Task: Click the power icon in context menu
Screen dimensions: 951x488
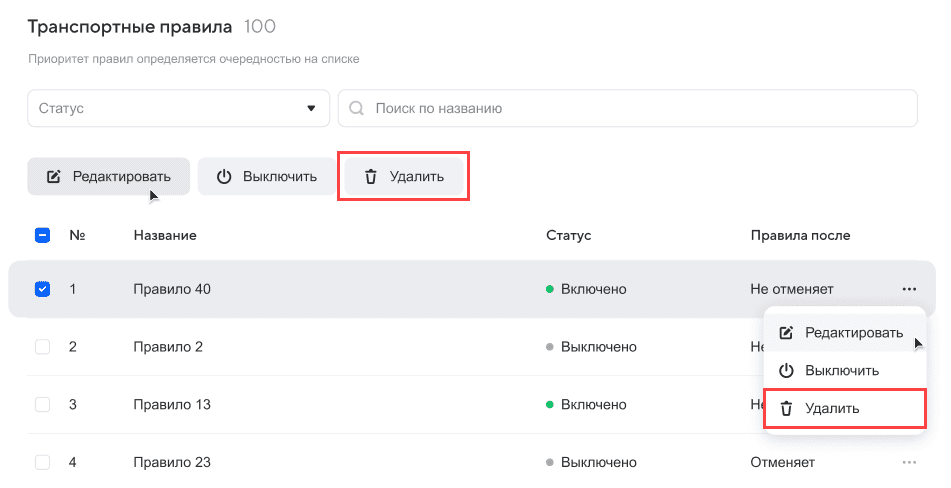Action: pyautogui.click(x=786, y=370)
